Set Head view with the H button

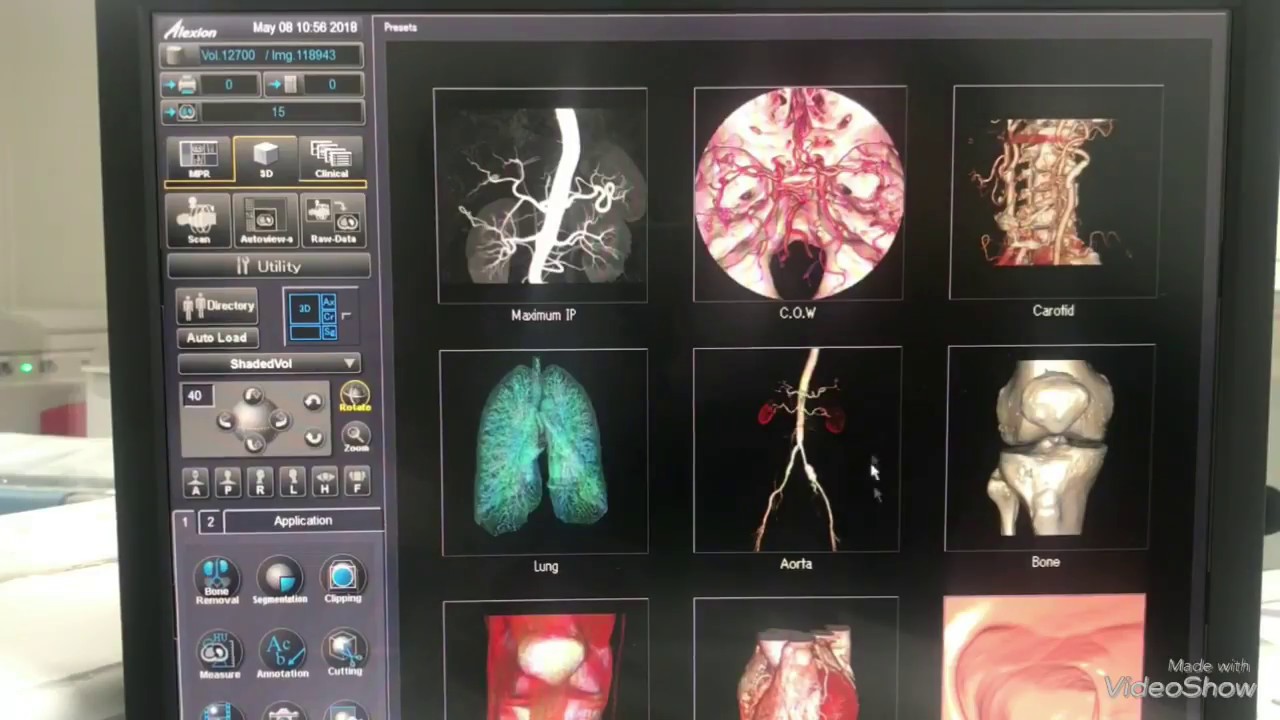point(324,482)
